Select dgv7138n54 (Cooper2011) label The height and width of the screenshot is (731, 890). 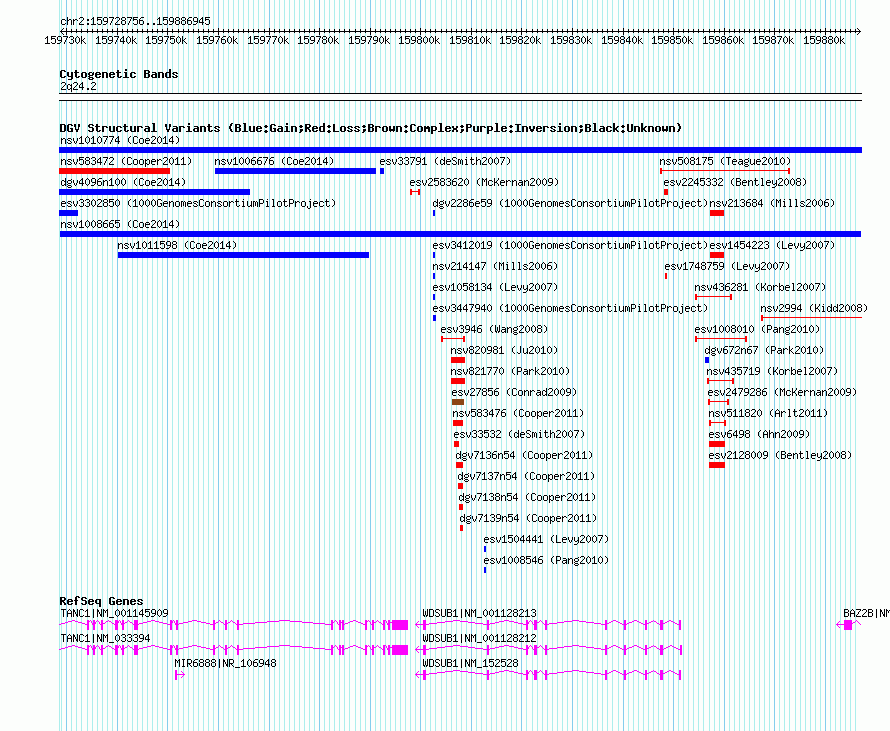[x=527, y=497]
